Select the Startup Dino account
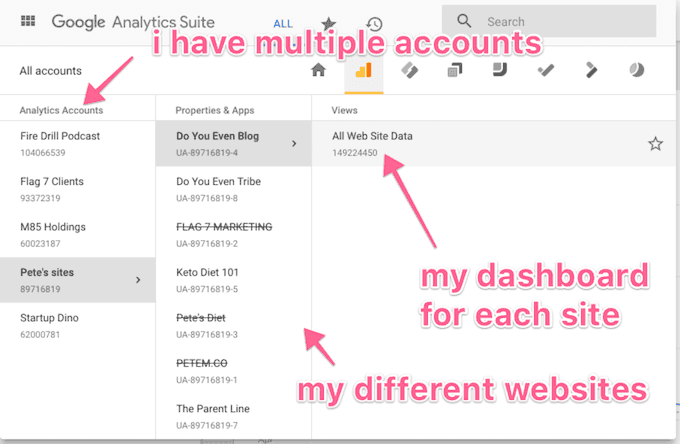This screenshot has width=680, height=444. coord(78,326)
